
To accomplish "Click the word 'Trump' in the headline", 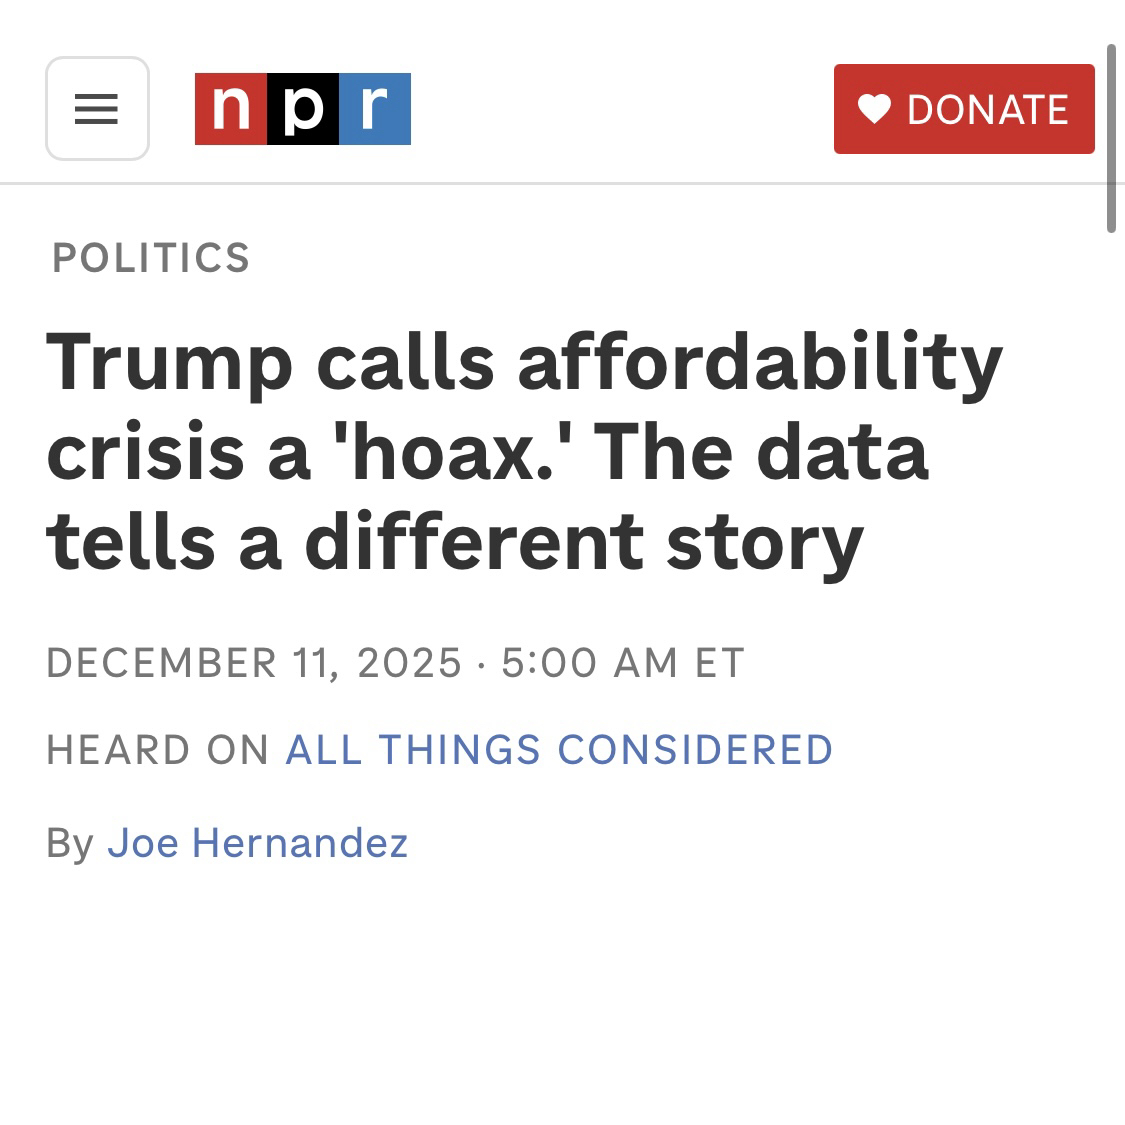I will [x=169, y=362].
